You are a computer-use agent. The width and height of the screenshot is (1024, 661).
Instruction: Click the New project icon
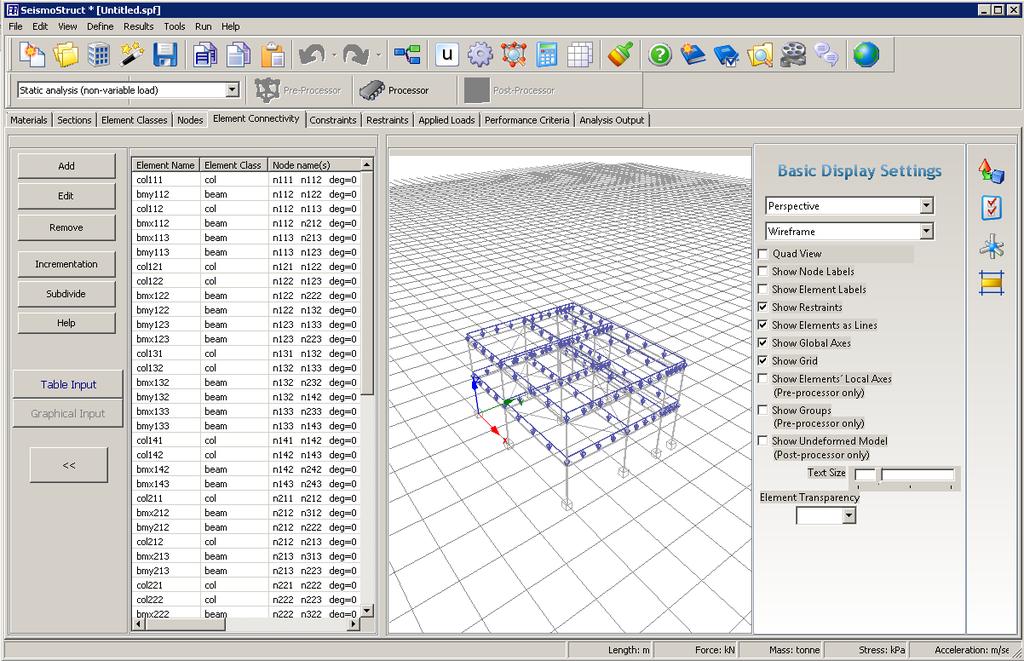[31, 54]
